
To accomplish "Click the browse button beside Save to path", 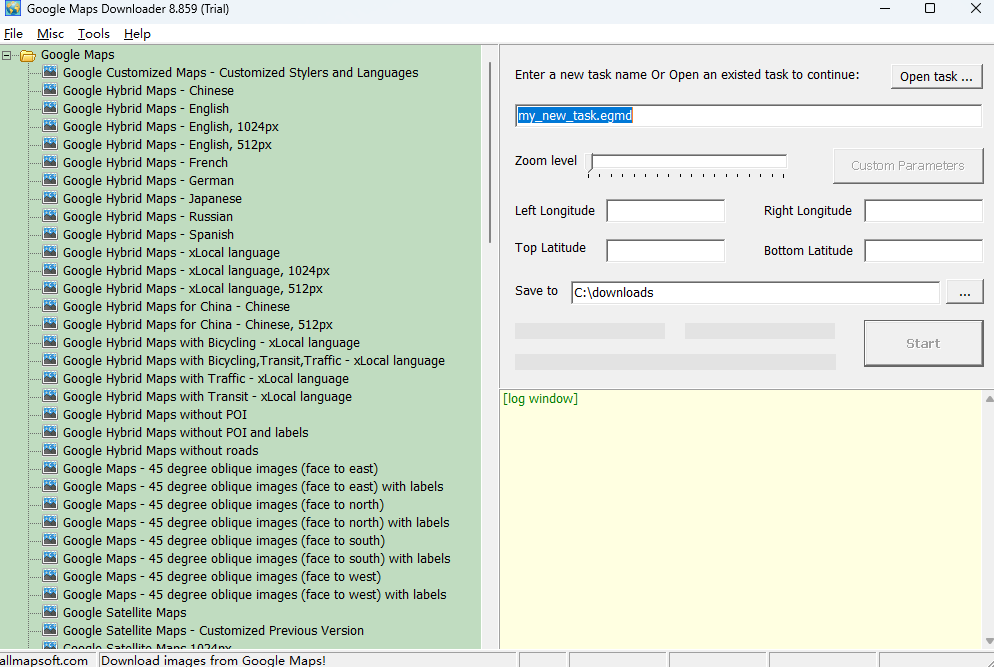I will [964, 291].
